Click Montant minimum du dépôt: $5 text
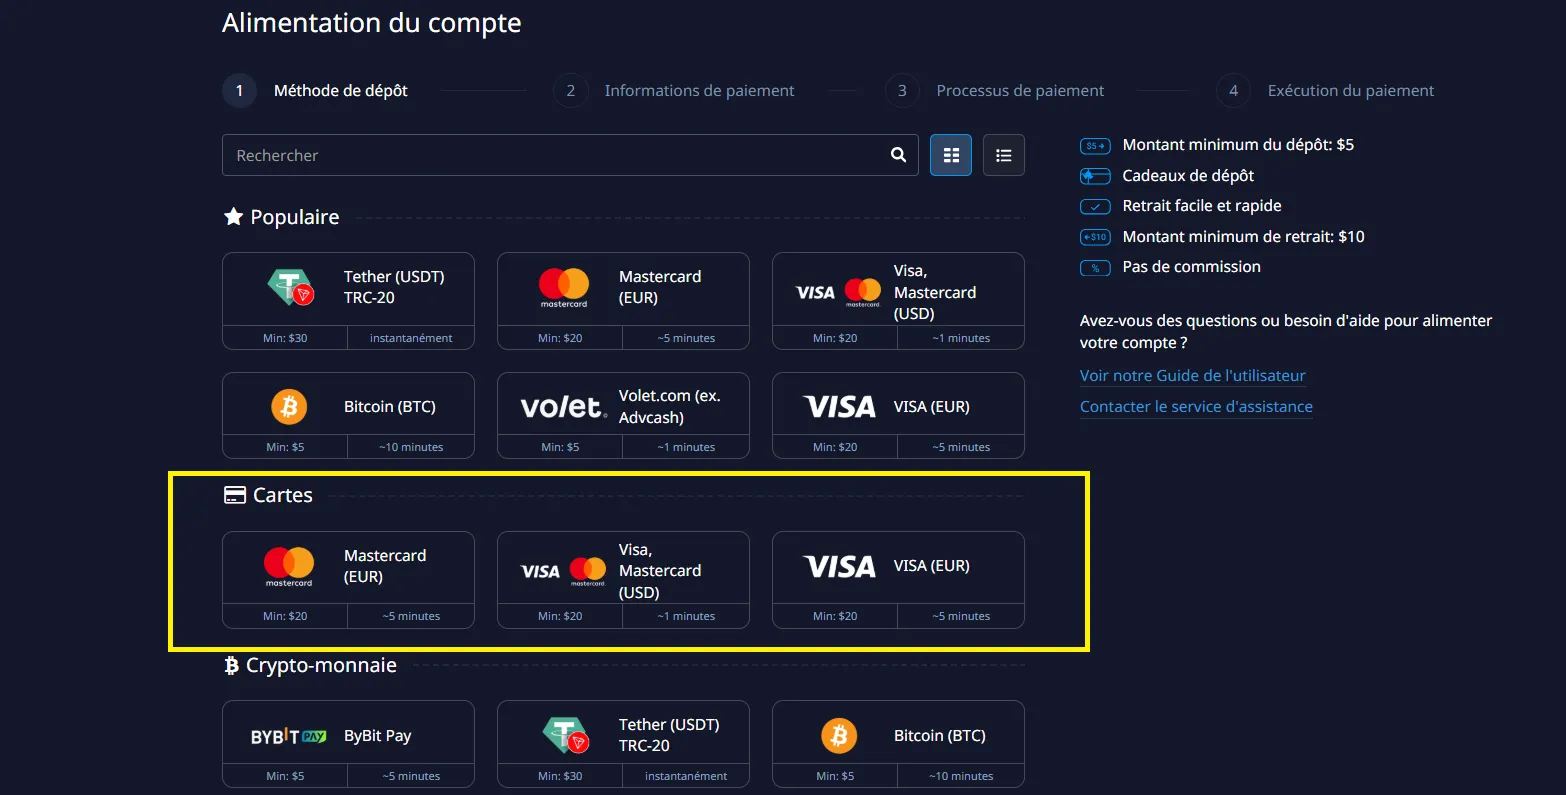The height and width of the screenshot is (795, 1566). coord(1238,145)
